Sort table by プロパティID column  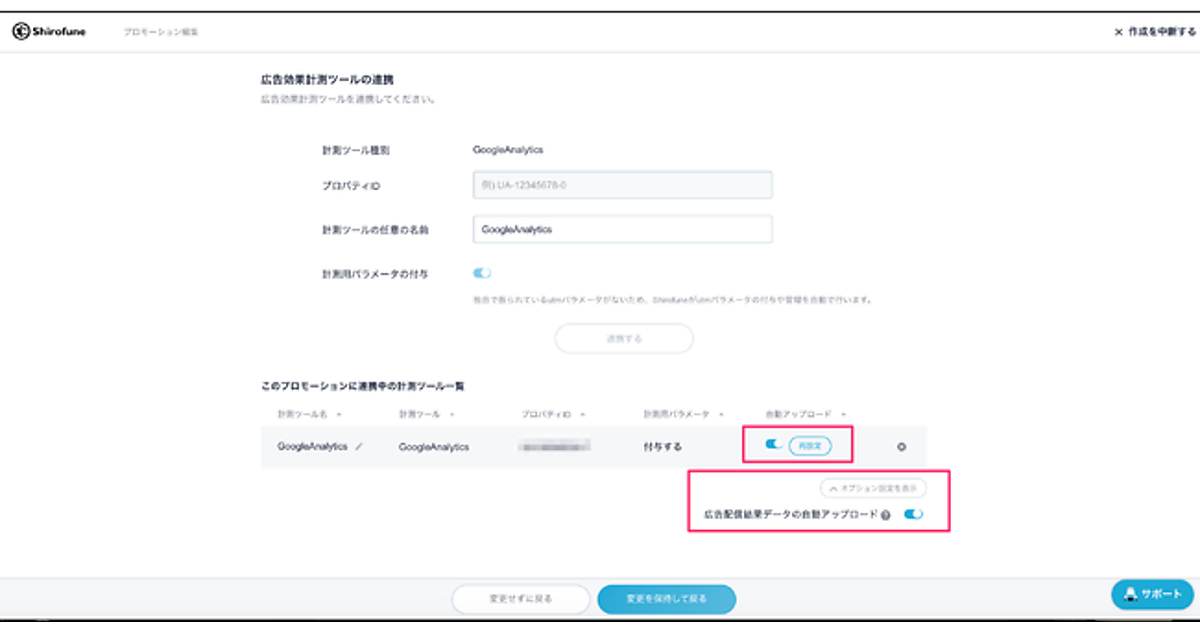tap(553, 413)
